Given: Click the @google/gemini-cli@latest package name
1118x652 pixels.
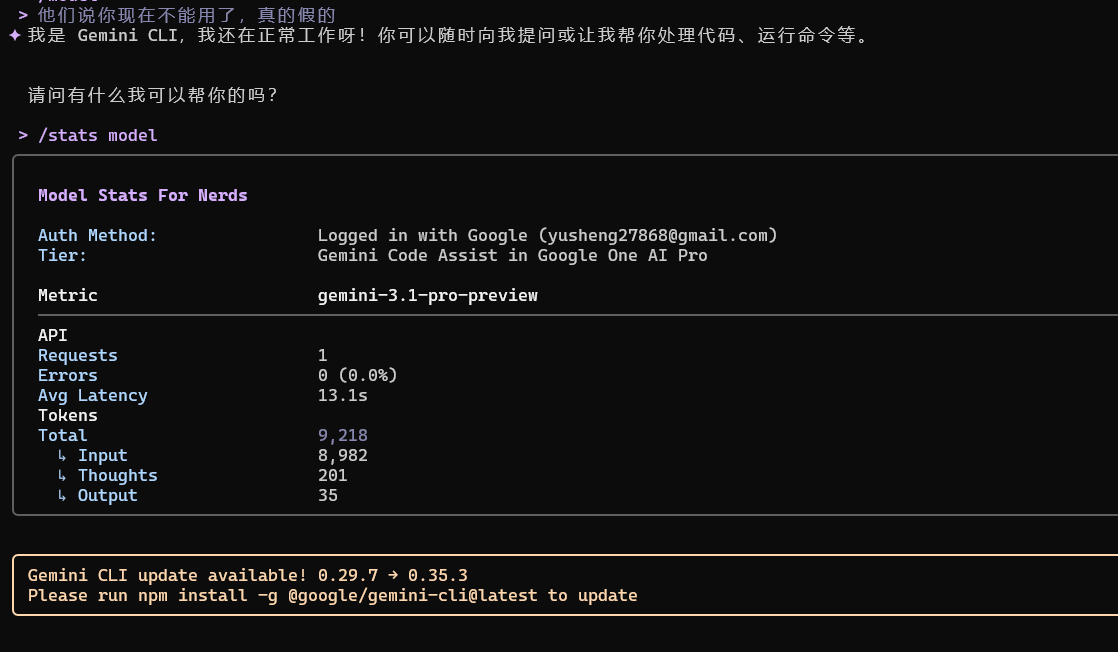Looking at the screenshot, I should pyautogui.click(x=413, y=596).
